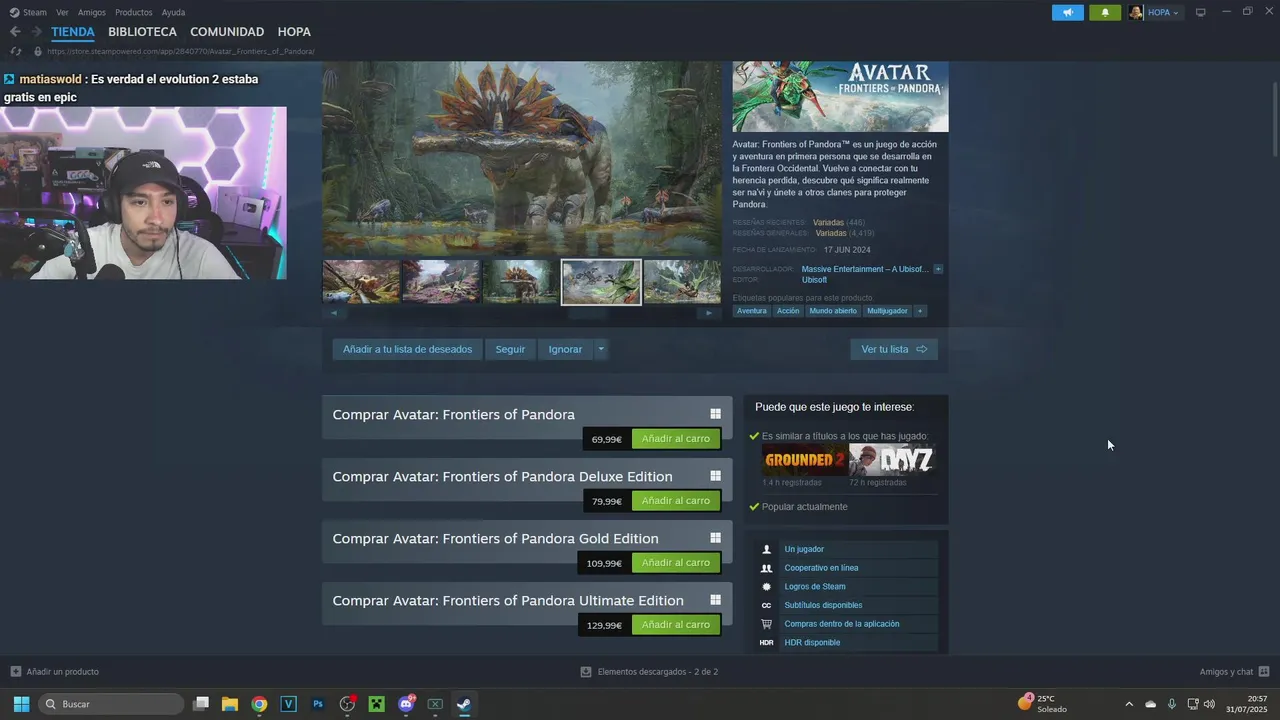
Task: Open downloads via the download tray icon
Action: pos(586,672)
